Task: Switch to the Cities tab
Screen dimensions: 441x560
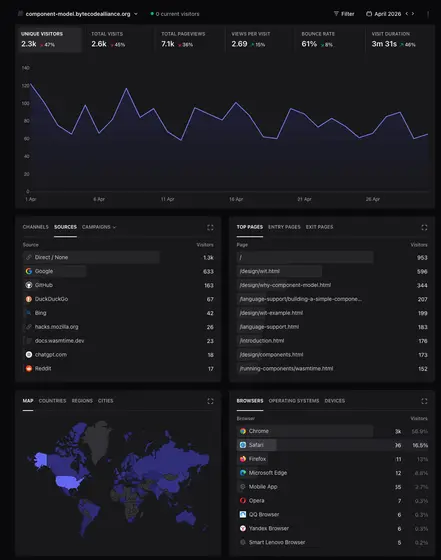Action: pos(105,401)
